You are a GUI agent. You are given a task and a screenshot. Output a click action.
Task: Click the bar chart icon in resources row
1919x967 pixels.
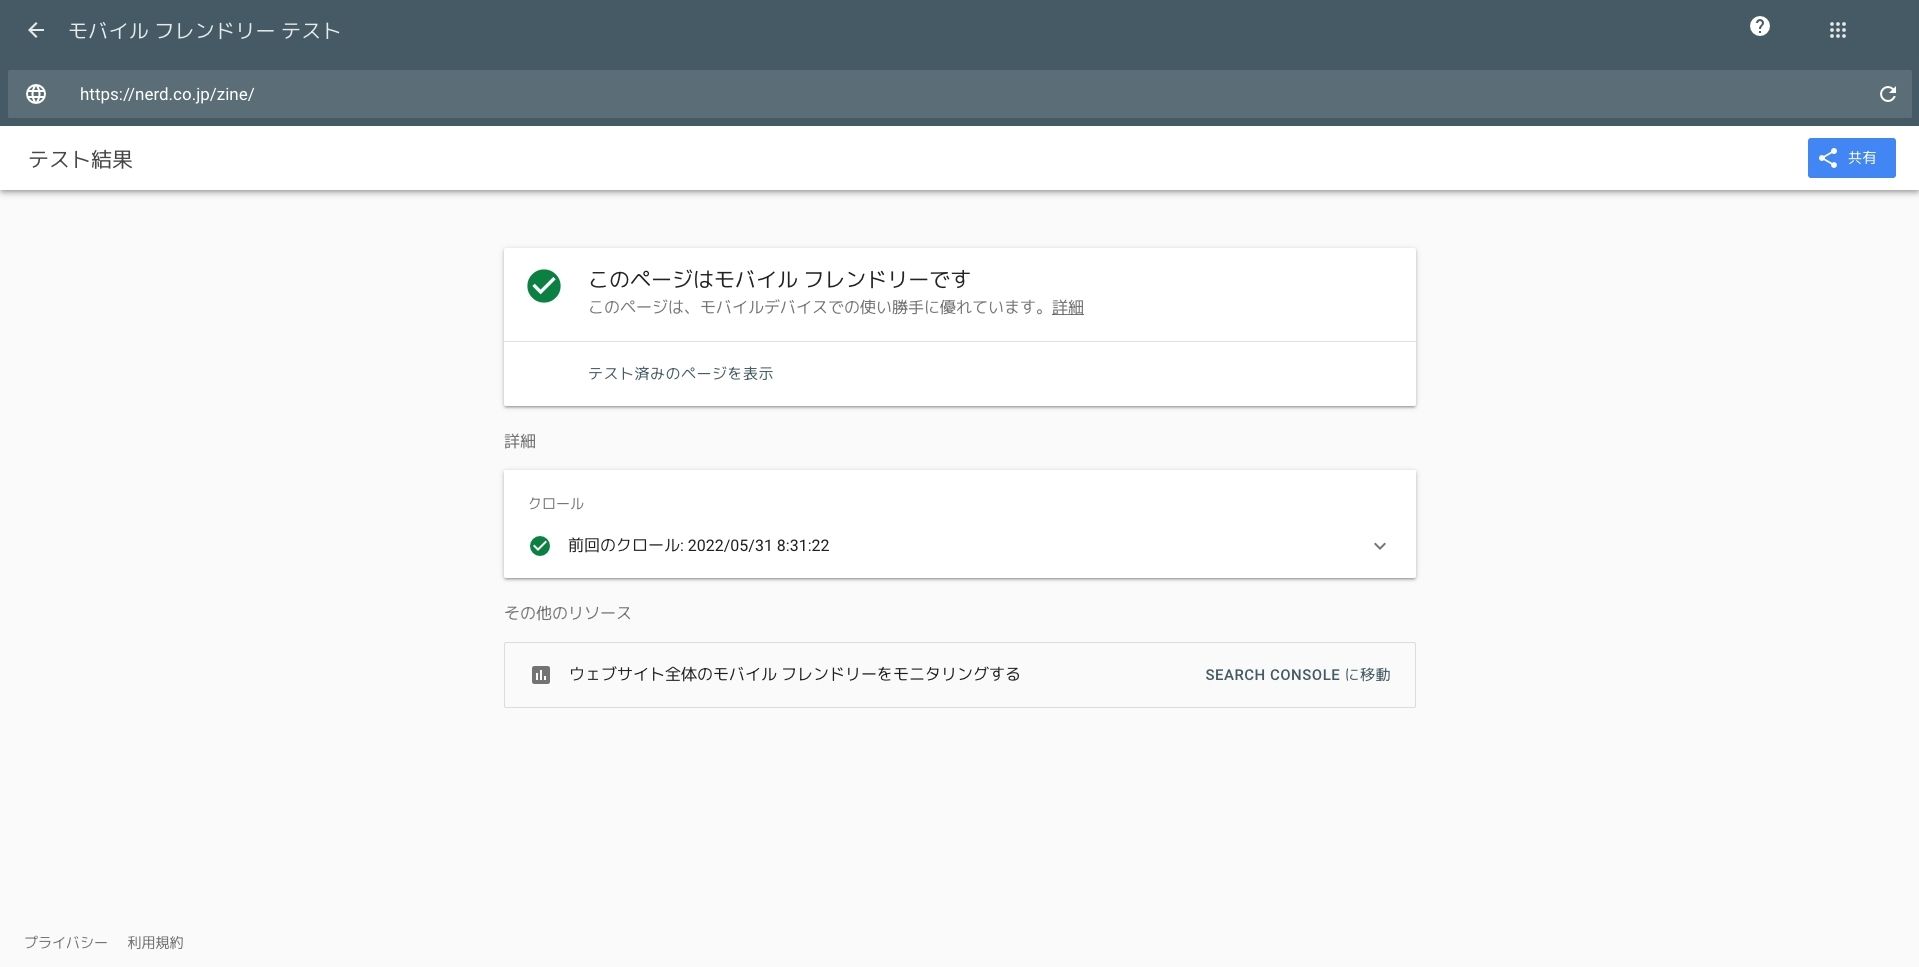[541, 675]
